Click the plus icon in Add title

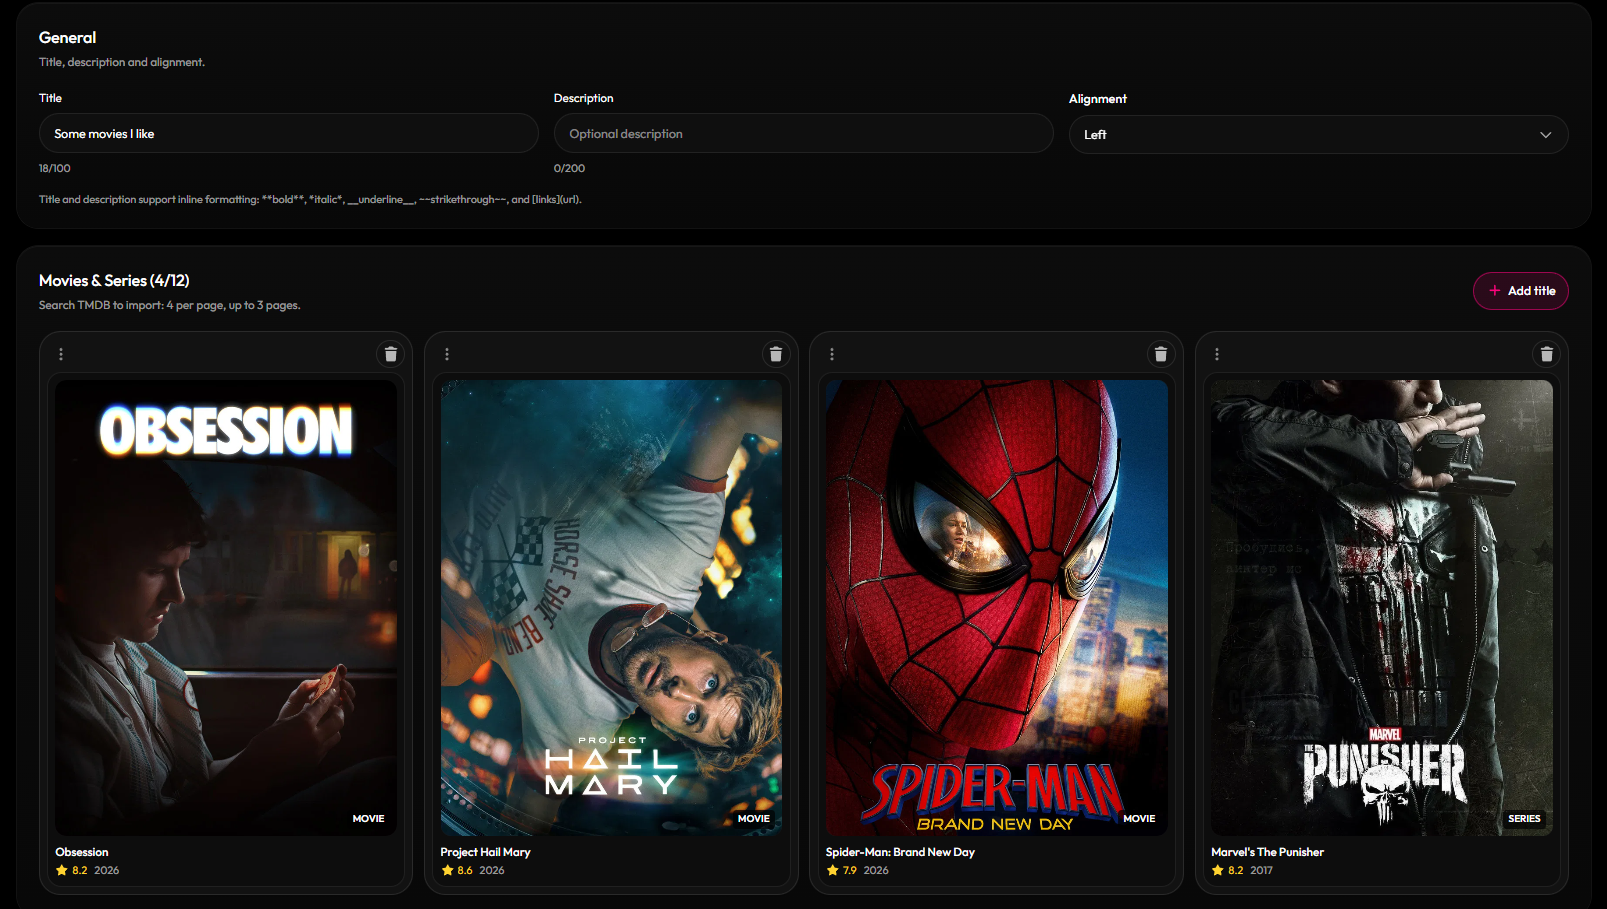(1495, 291)
